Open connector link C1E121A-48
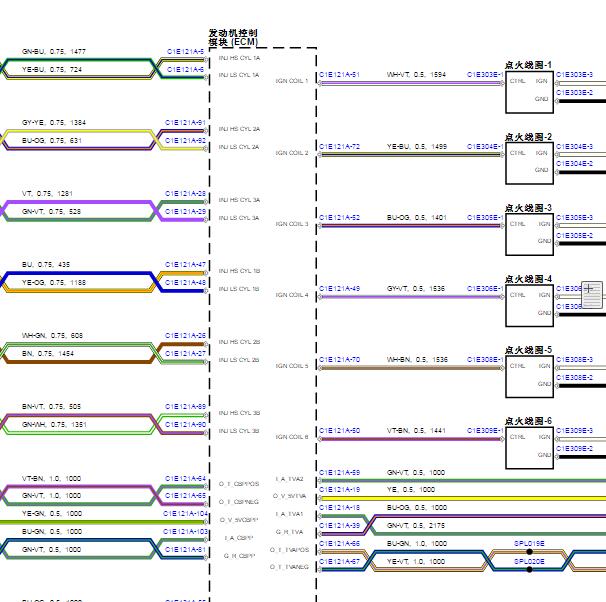 [x=185, y=282]
